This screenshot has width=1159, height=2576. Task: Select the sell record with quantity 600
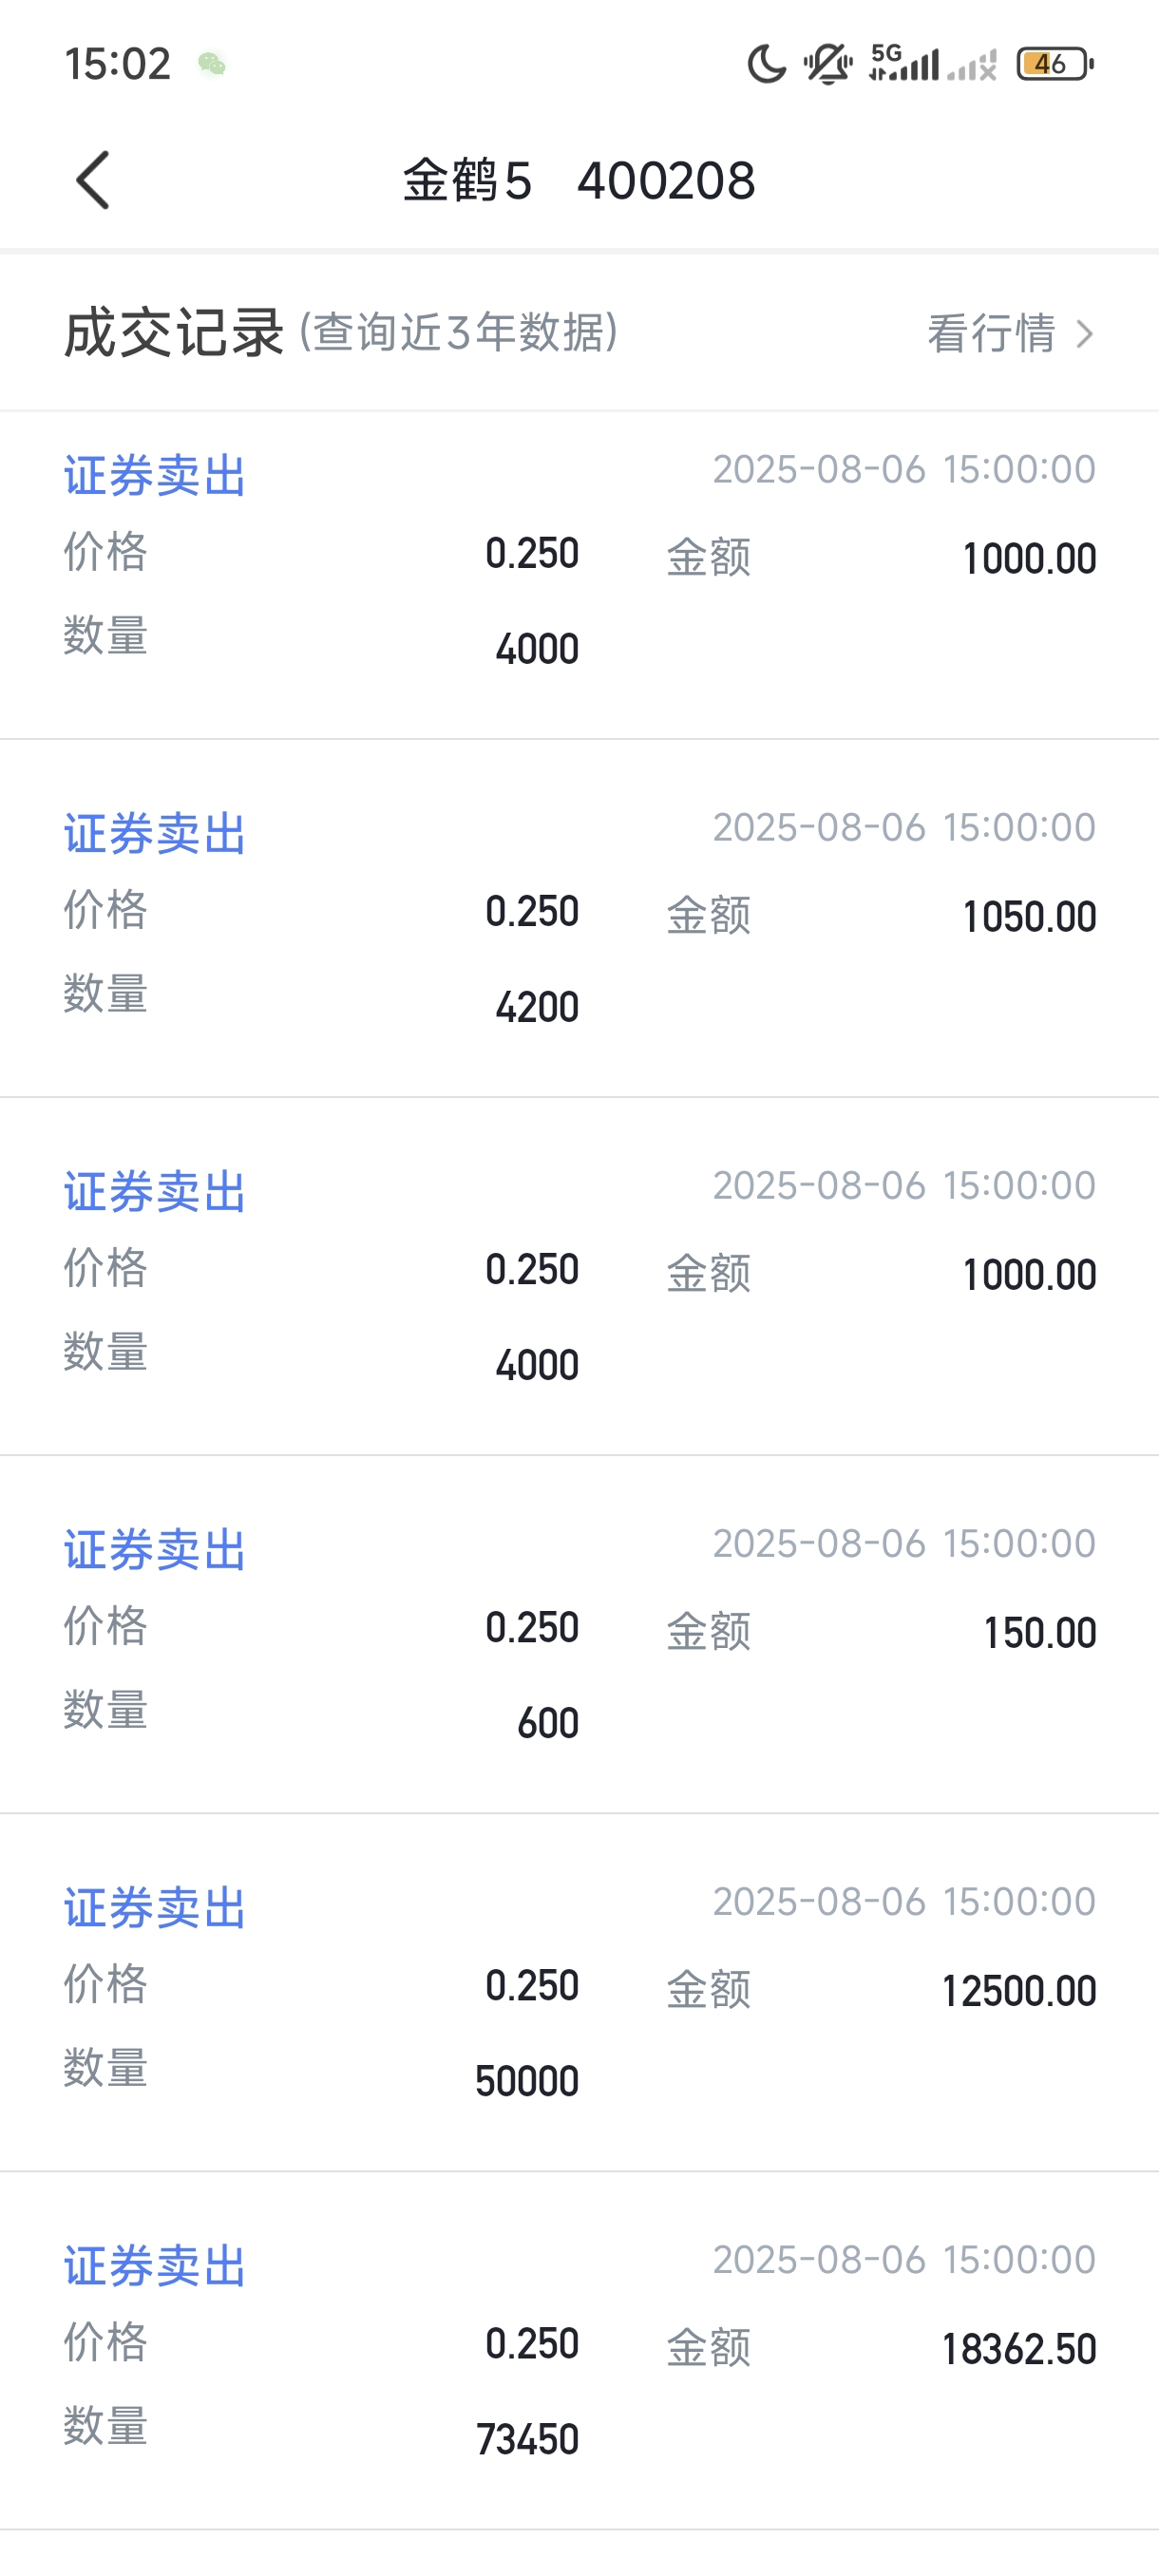point(579,1634)
